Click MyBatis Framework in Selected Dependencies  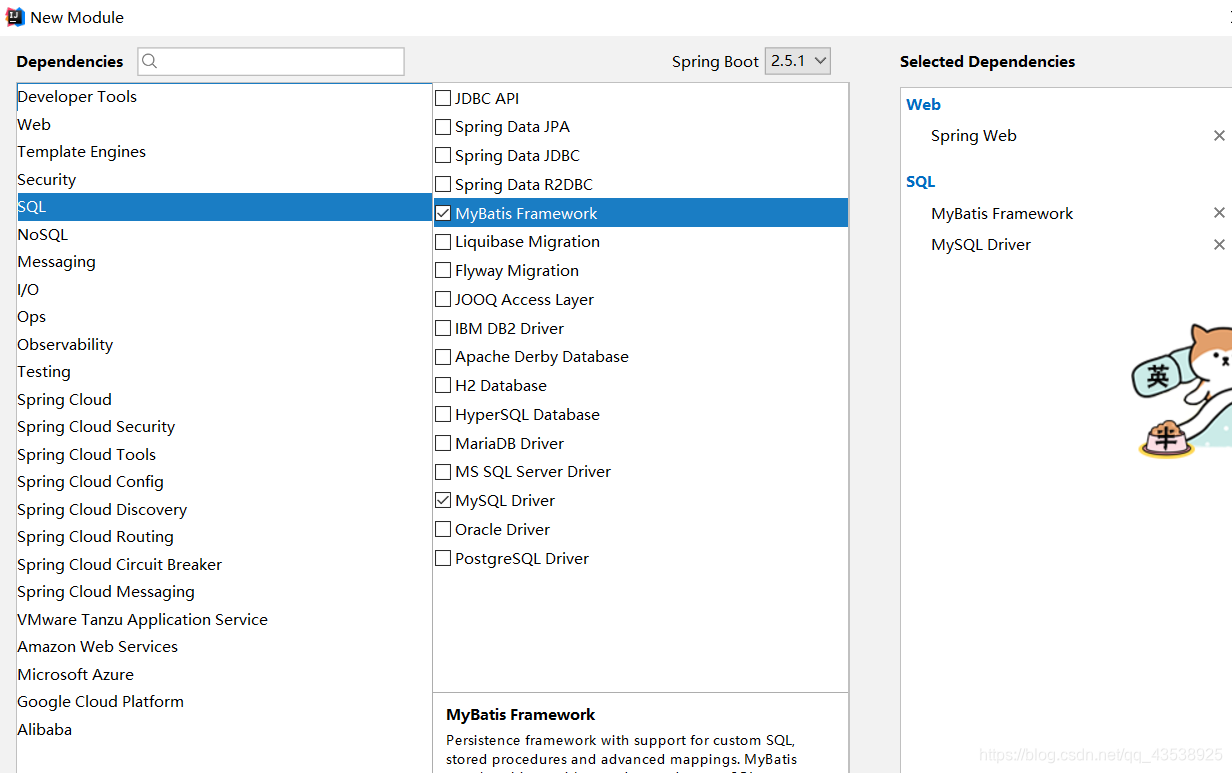1002,214
